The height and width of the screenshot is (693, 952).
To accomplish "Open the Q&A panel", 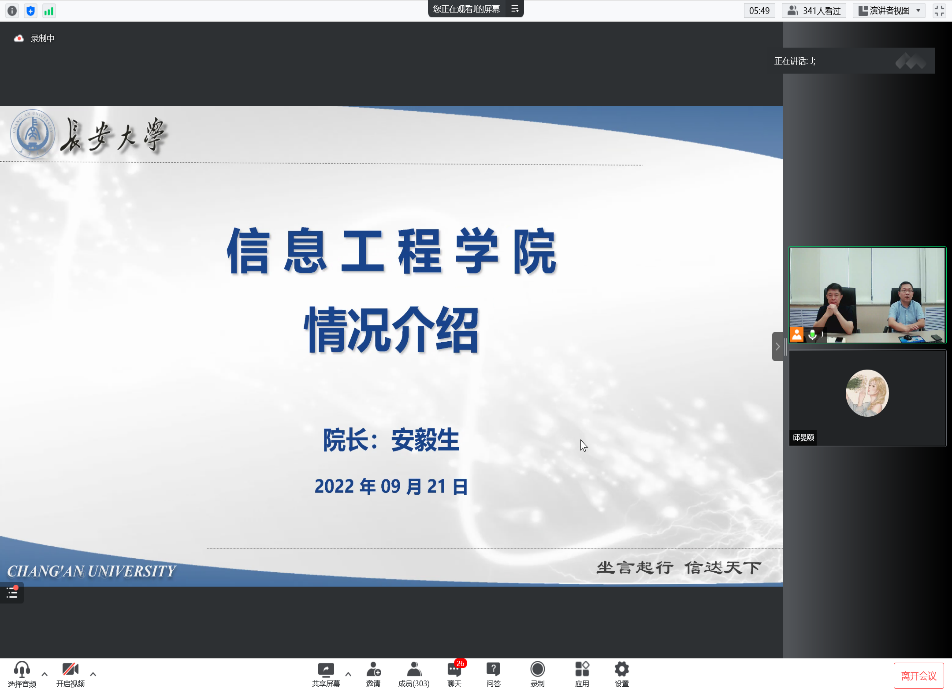I will (x=493, y=670).
